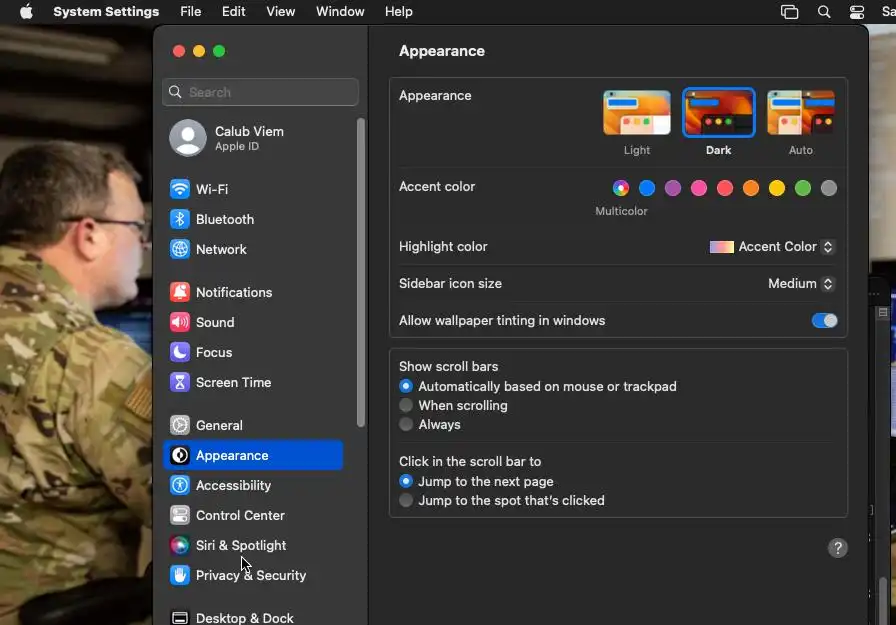This screenshot has height=625, width=896.
Task: Click the Appearance sidebar icon
Action: click(179, 455)
